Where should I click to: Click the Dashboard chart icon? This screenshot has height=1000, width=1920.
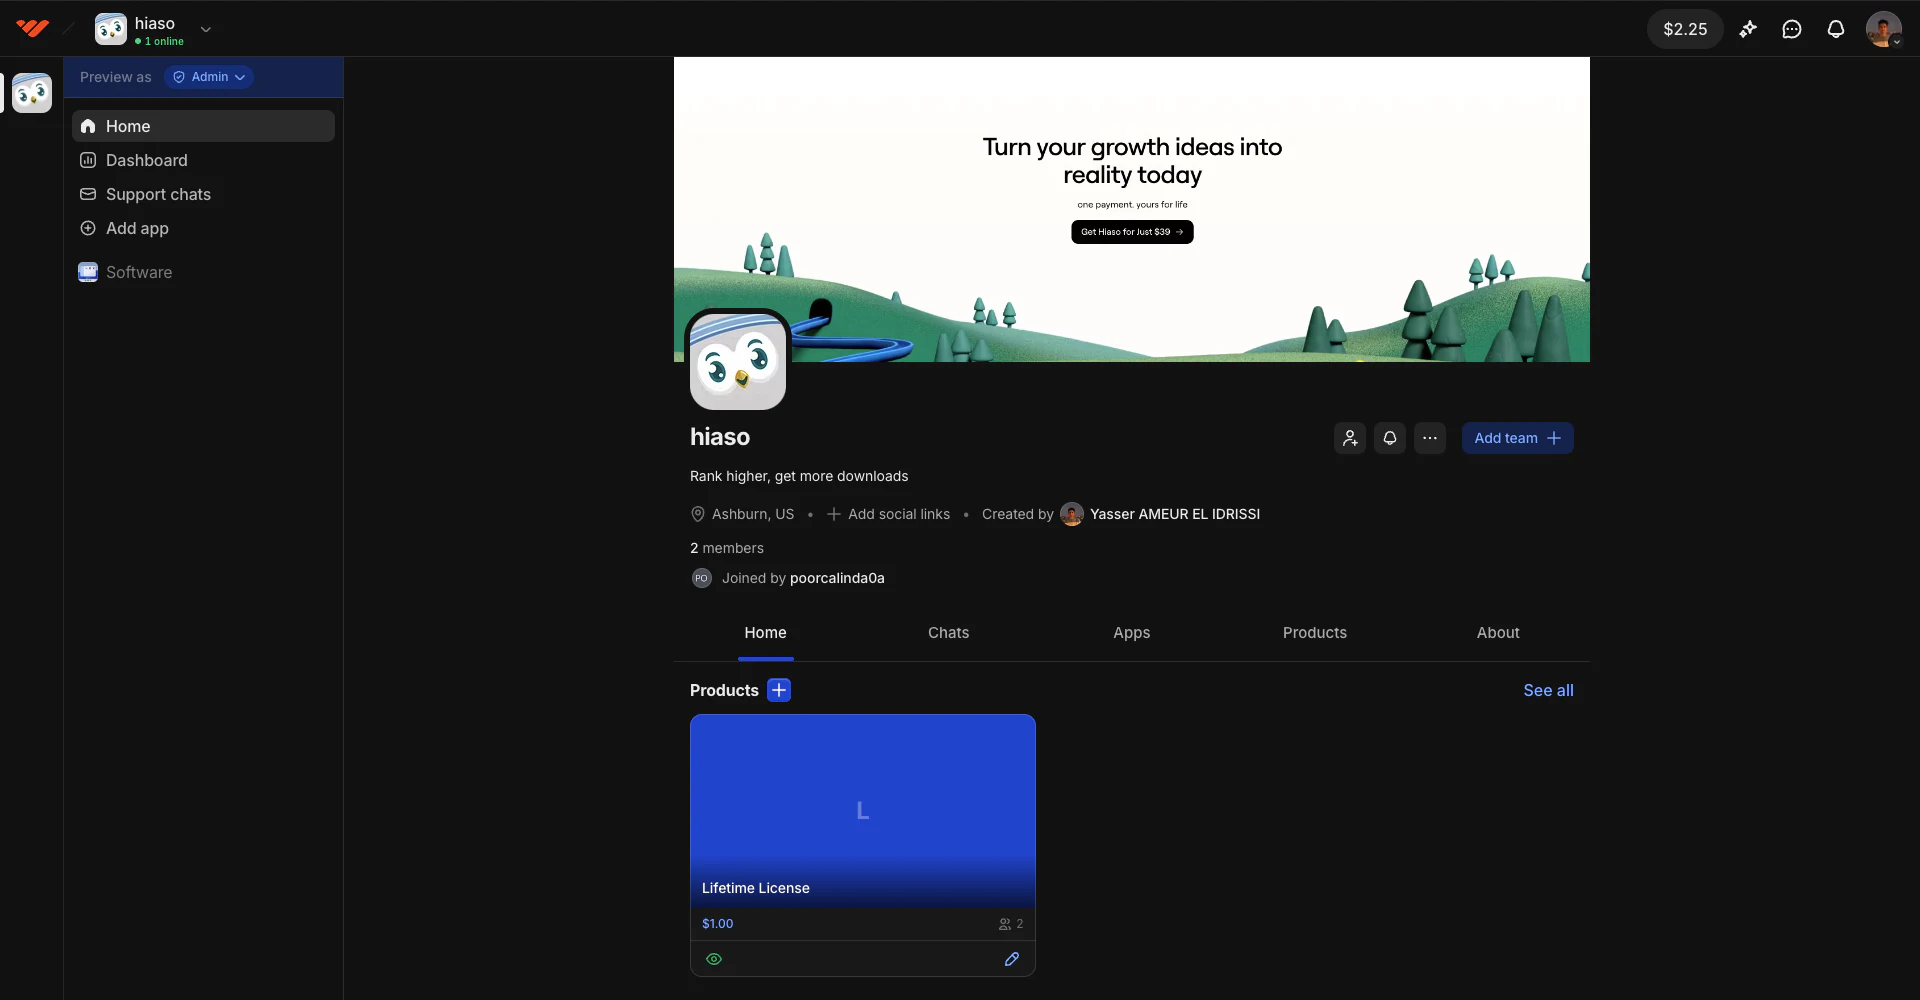[x=88, y=160]
